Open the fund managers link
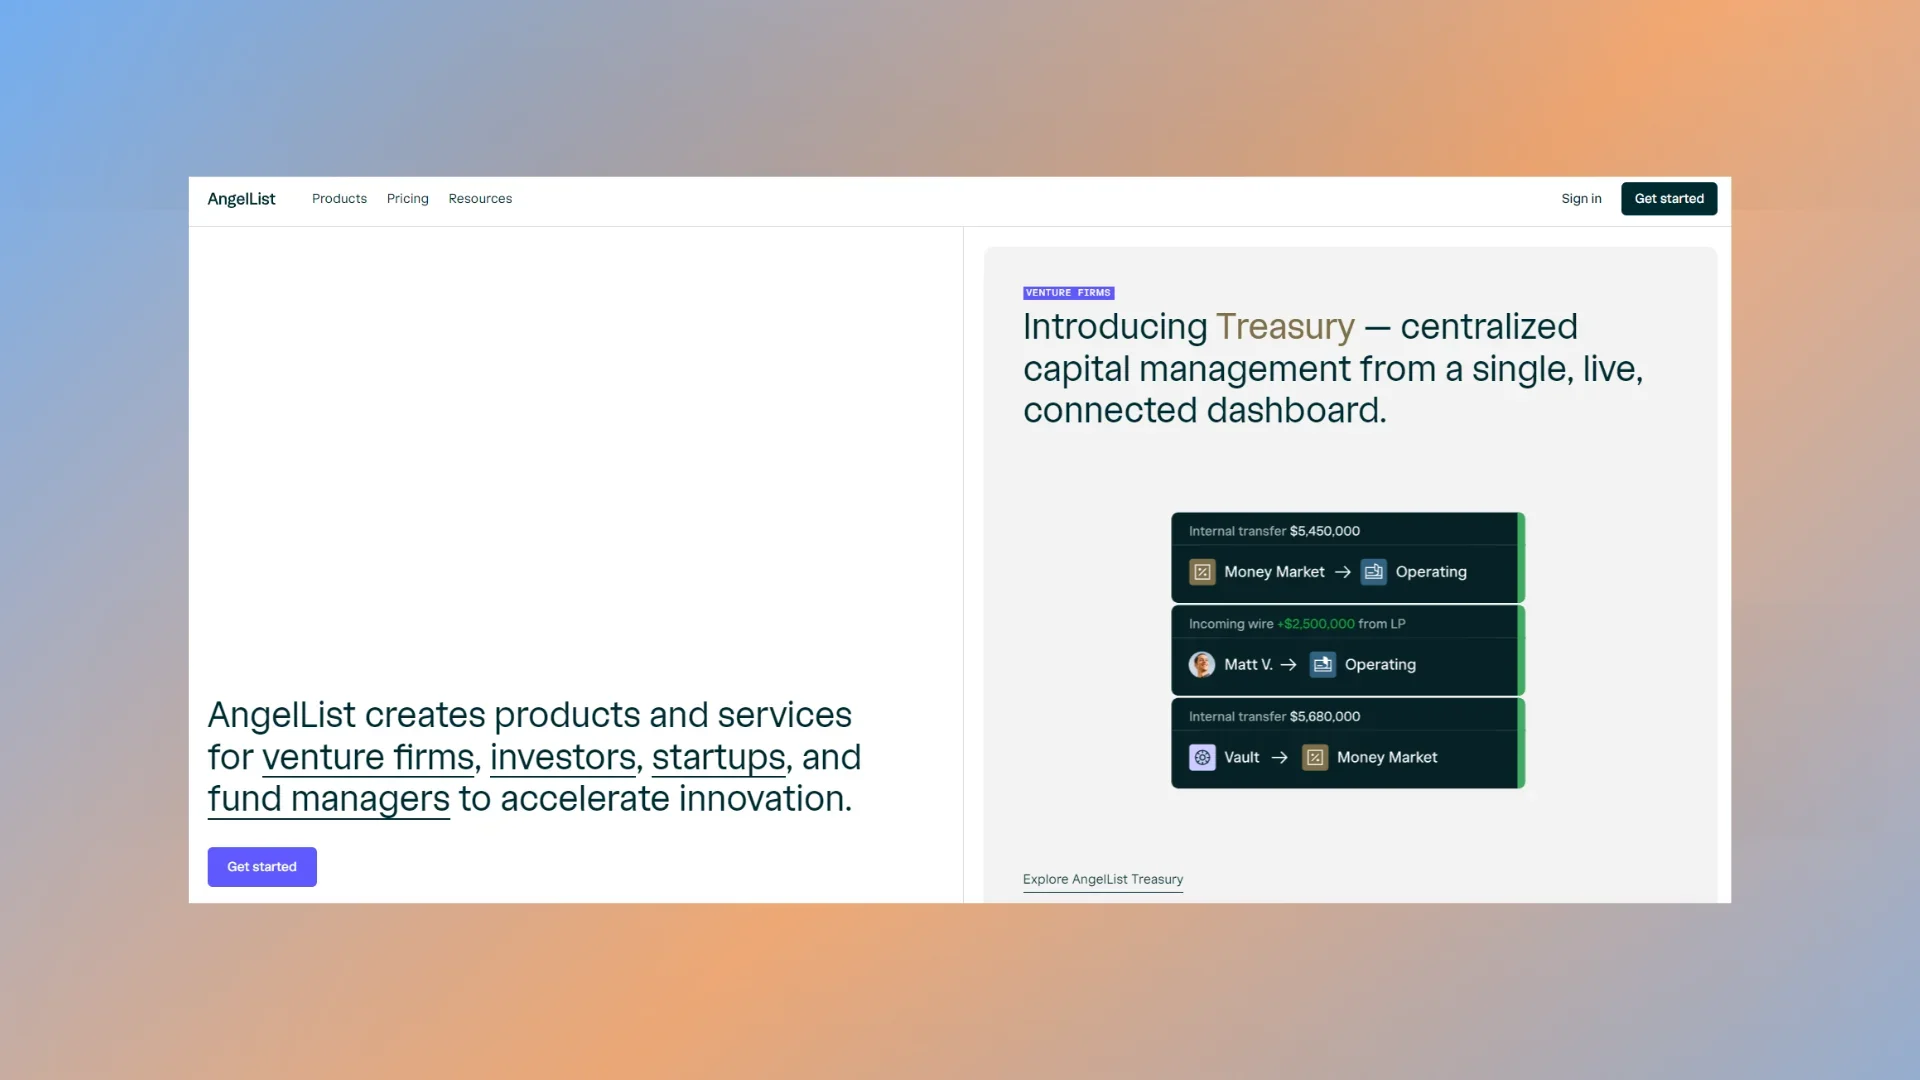This screenshot has width=1920, height=1080. point(328,800)
